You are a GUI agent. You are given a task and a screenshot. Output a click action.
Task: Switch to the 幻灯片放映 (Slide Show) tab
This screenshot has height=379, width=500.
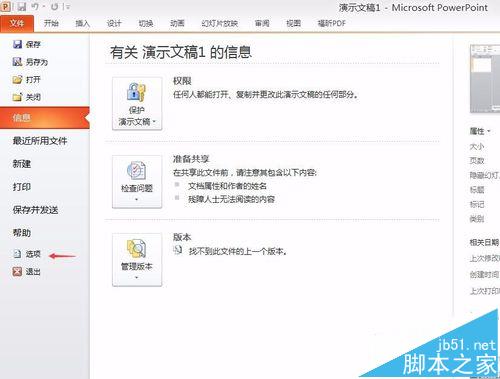pos(219,23)
